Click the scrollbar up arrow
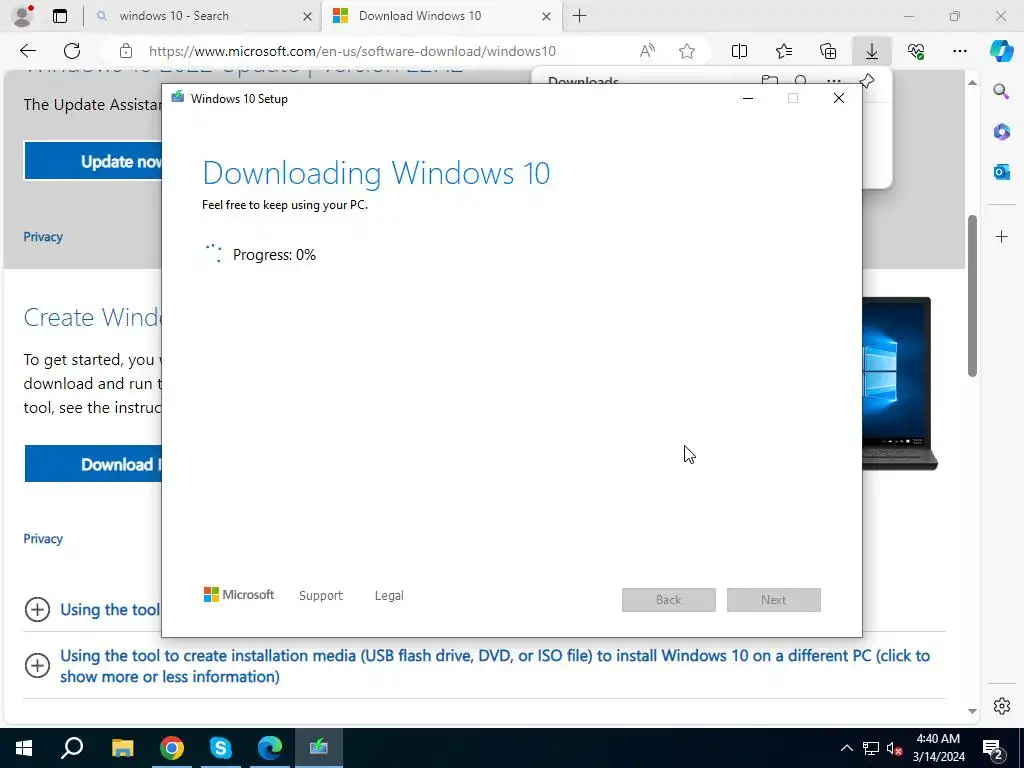 pos(972,82)
